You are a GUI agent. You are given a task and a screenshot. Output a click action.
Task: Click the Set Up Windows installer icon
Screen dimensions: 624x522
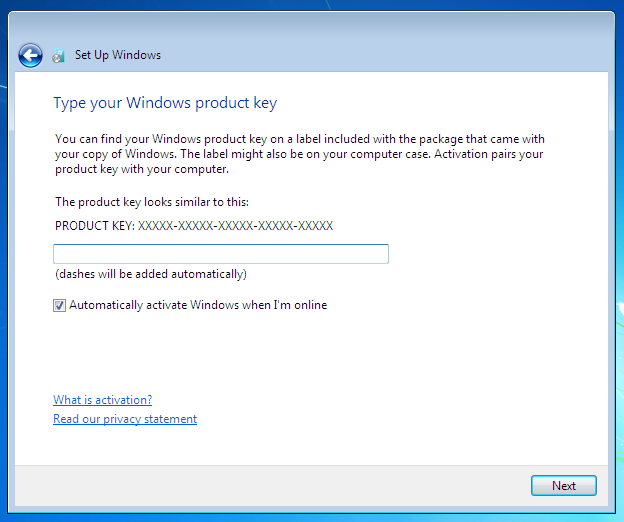coord(58,56)
